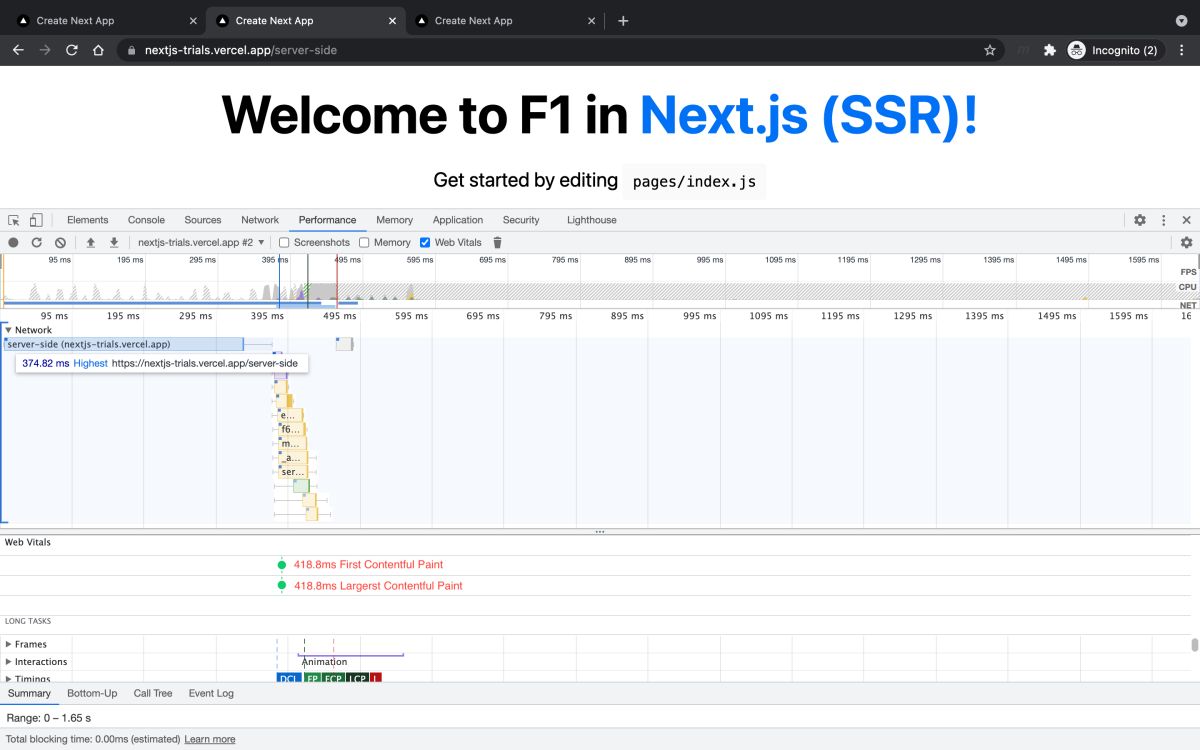The height and width of the screenshot is (750, 1200).
Task: Bookmark this page with star icon
Action: (990, 50)
